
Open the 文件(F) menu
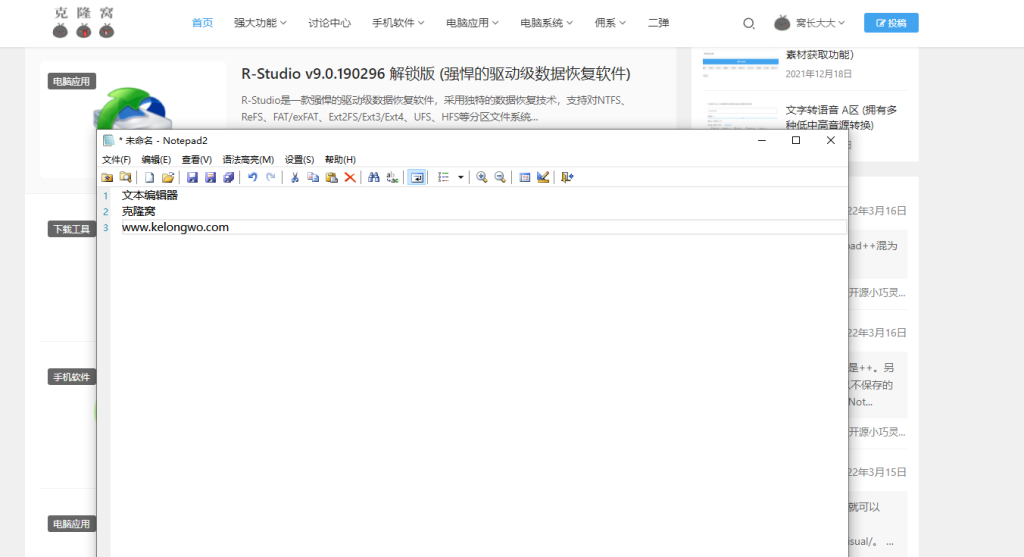(116, 159)
